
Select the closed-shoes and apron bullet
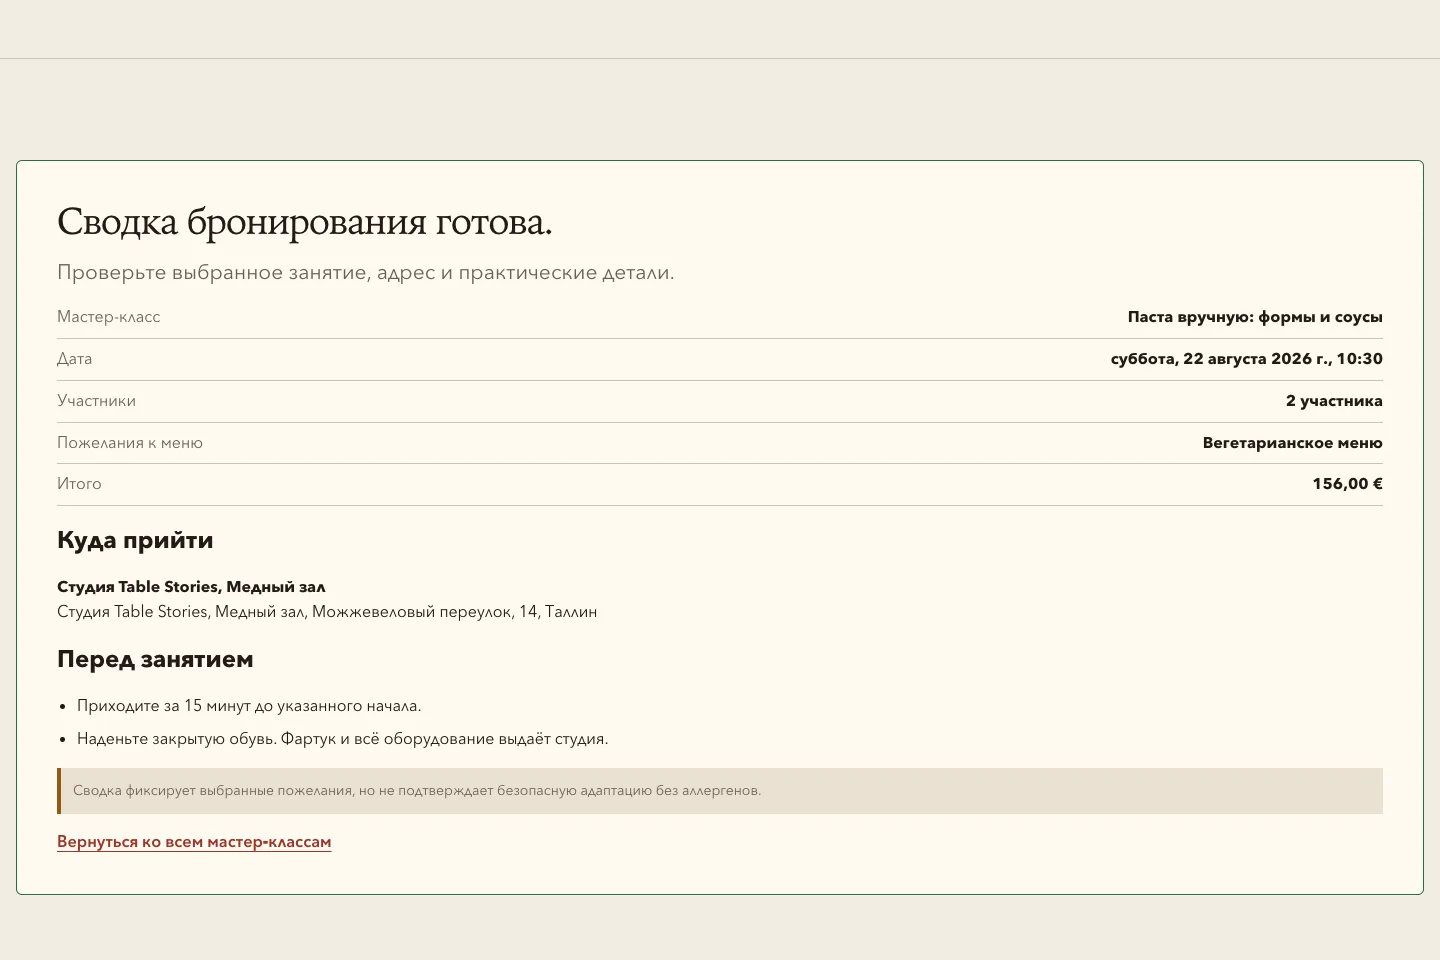(343, 739)
